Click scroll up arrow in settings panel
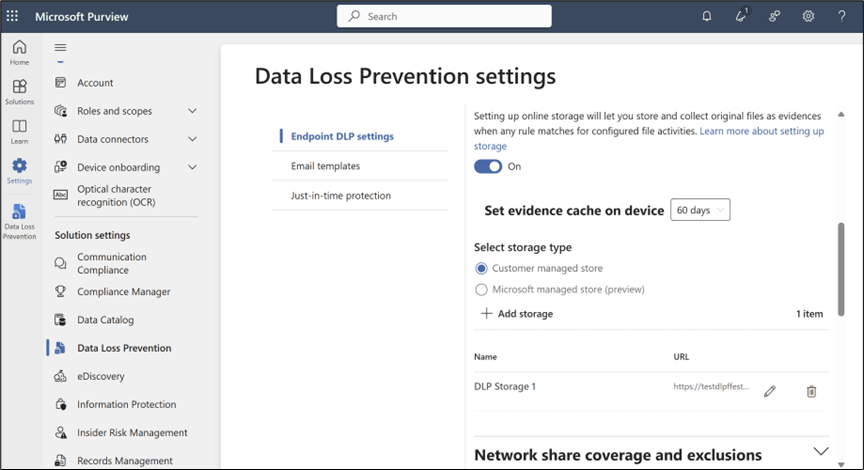 (x=841, y=115)
